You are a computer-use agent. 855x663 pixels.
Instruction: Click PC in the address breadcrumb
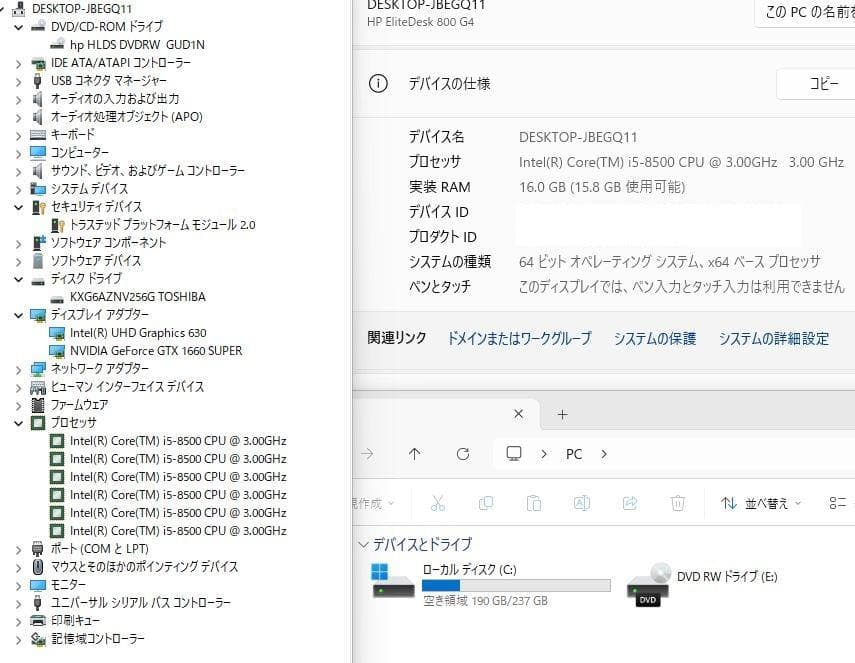click(574, 453)
